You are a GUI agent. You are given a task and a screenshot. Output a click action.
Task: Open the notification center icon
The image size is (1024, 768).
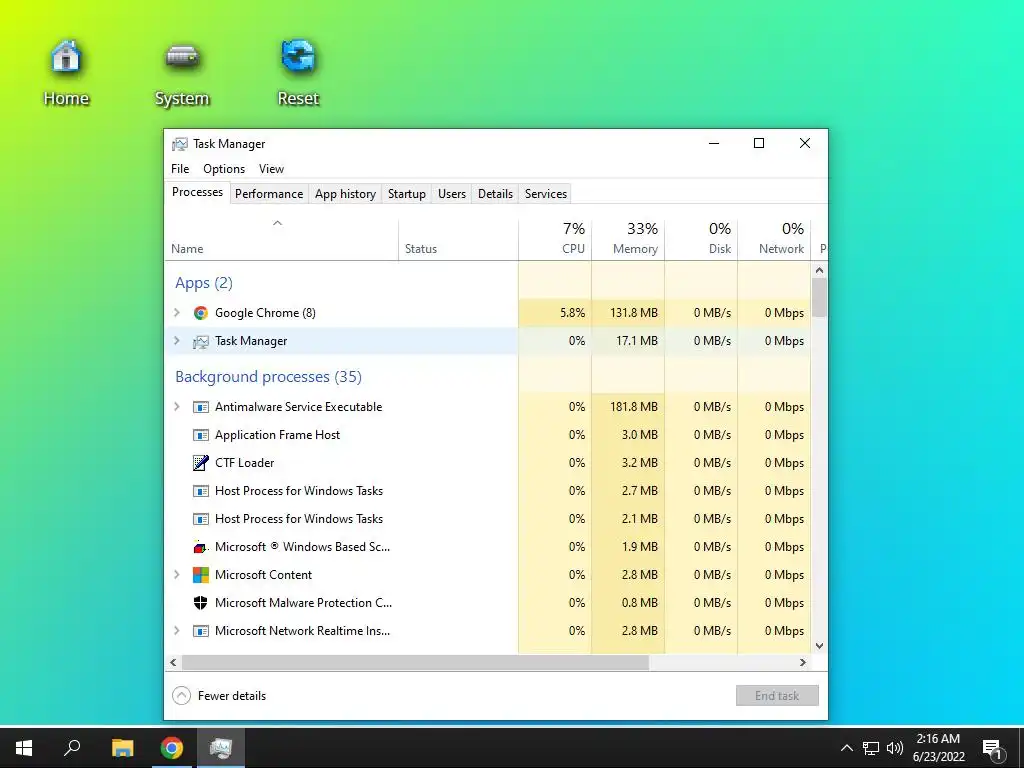coord(993,749)
